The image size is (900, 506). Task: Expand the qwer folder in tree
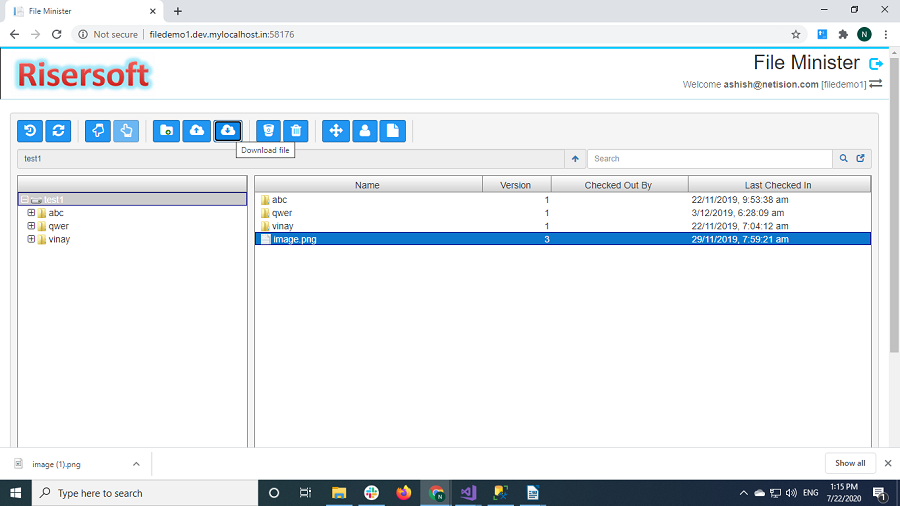point(31,226)
